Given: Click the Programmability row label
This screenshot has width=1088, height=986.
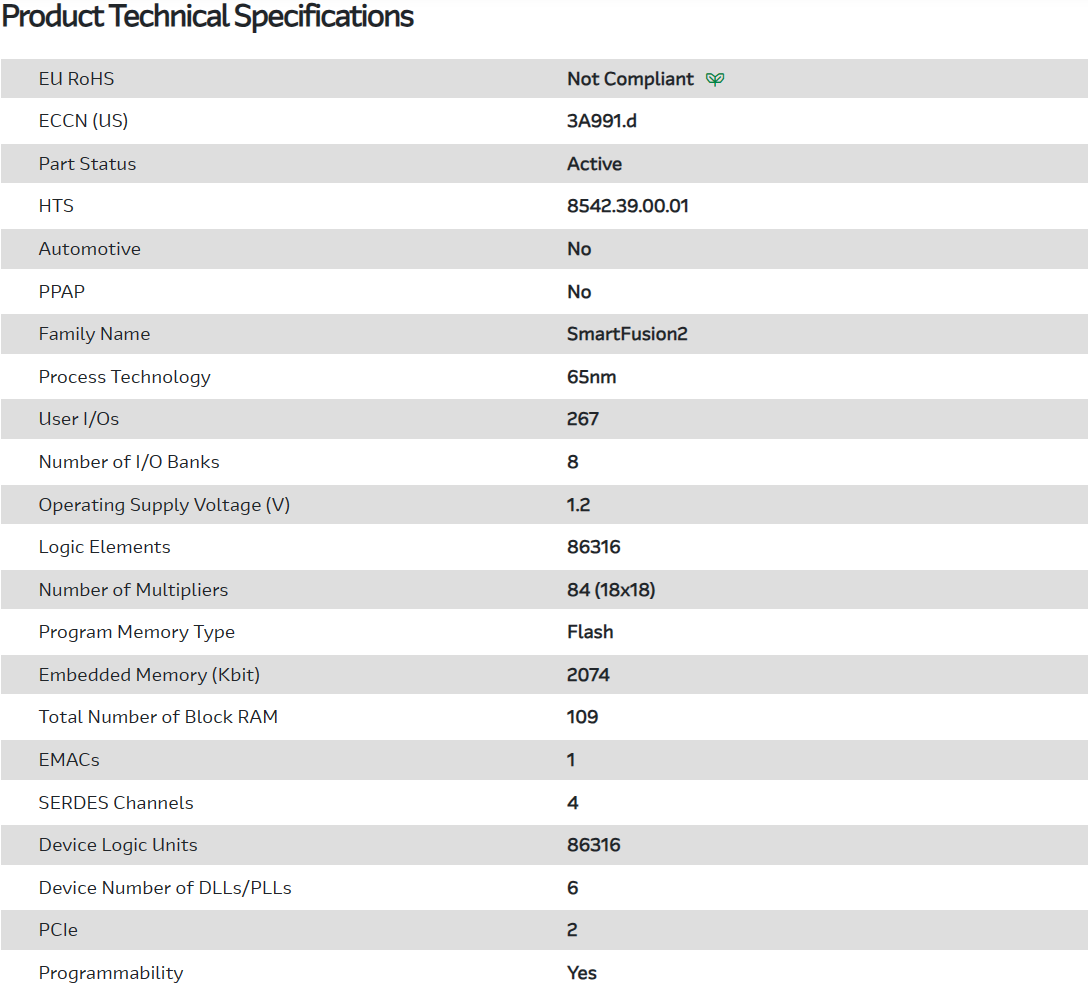Looking at the screenshot, I should [x=110, y=973].
